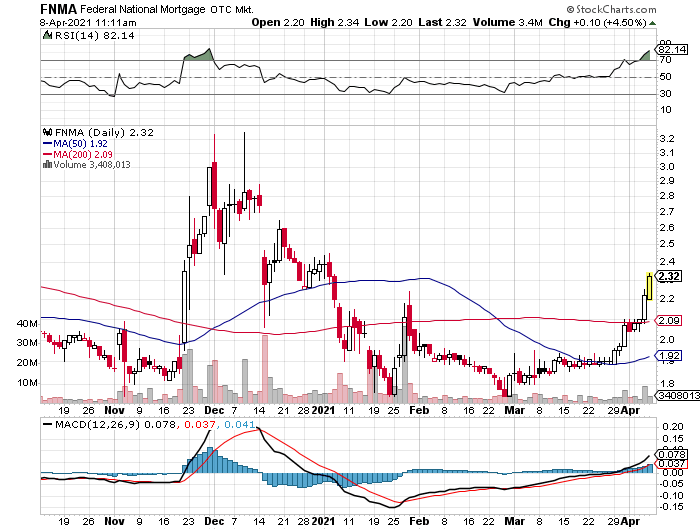Click the MA(200) 2.09 legend entry
700x530 pixels.
click(78, 154)
